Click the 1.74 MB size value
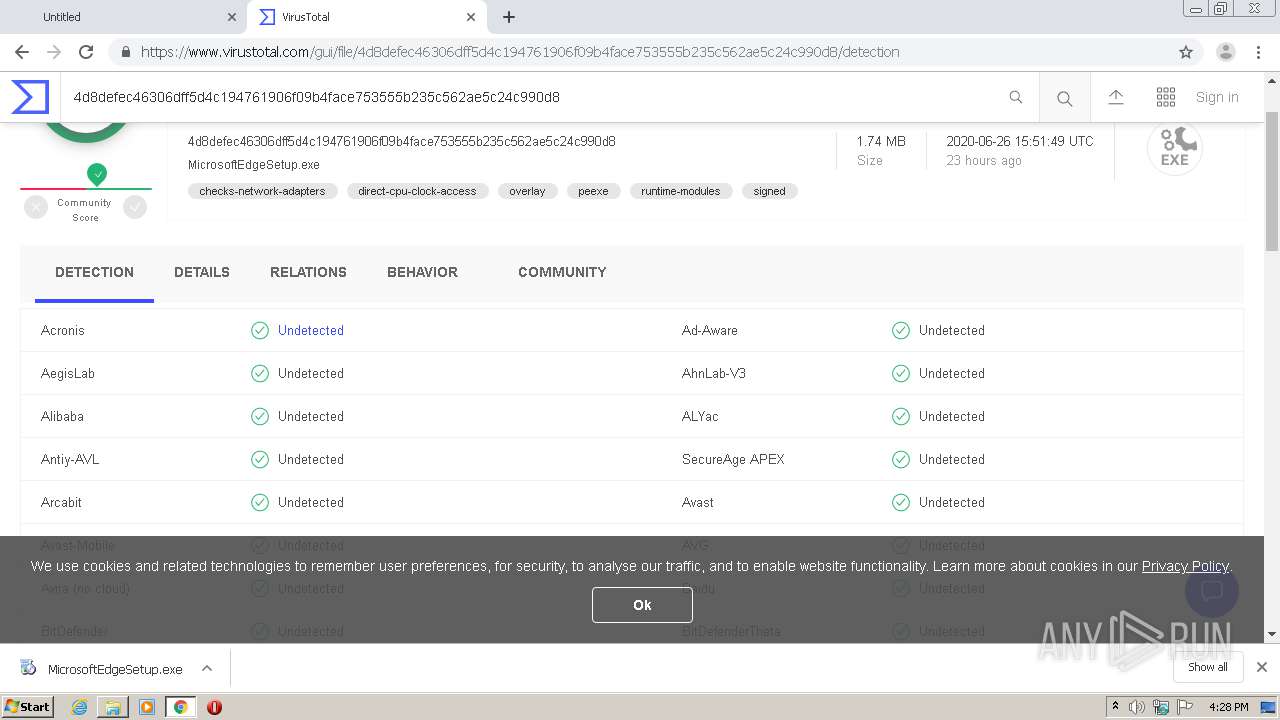This screenshot has height=720, width=1280. point(881,141)
